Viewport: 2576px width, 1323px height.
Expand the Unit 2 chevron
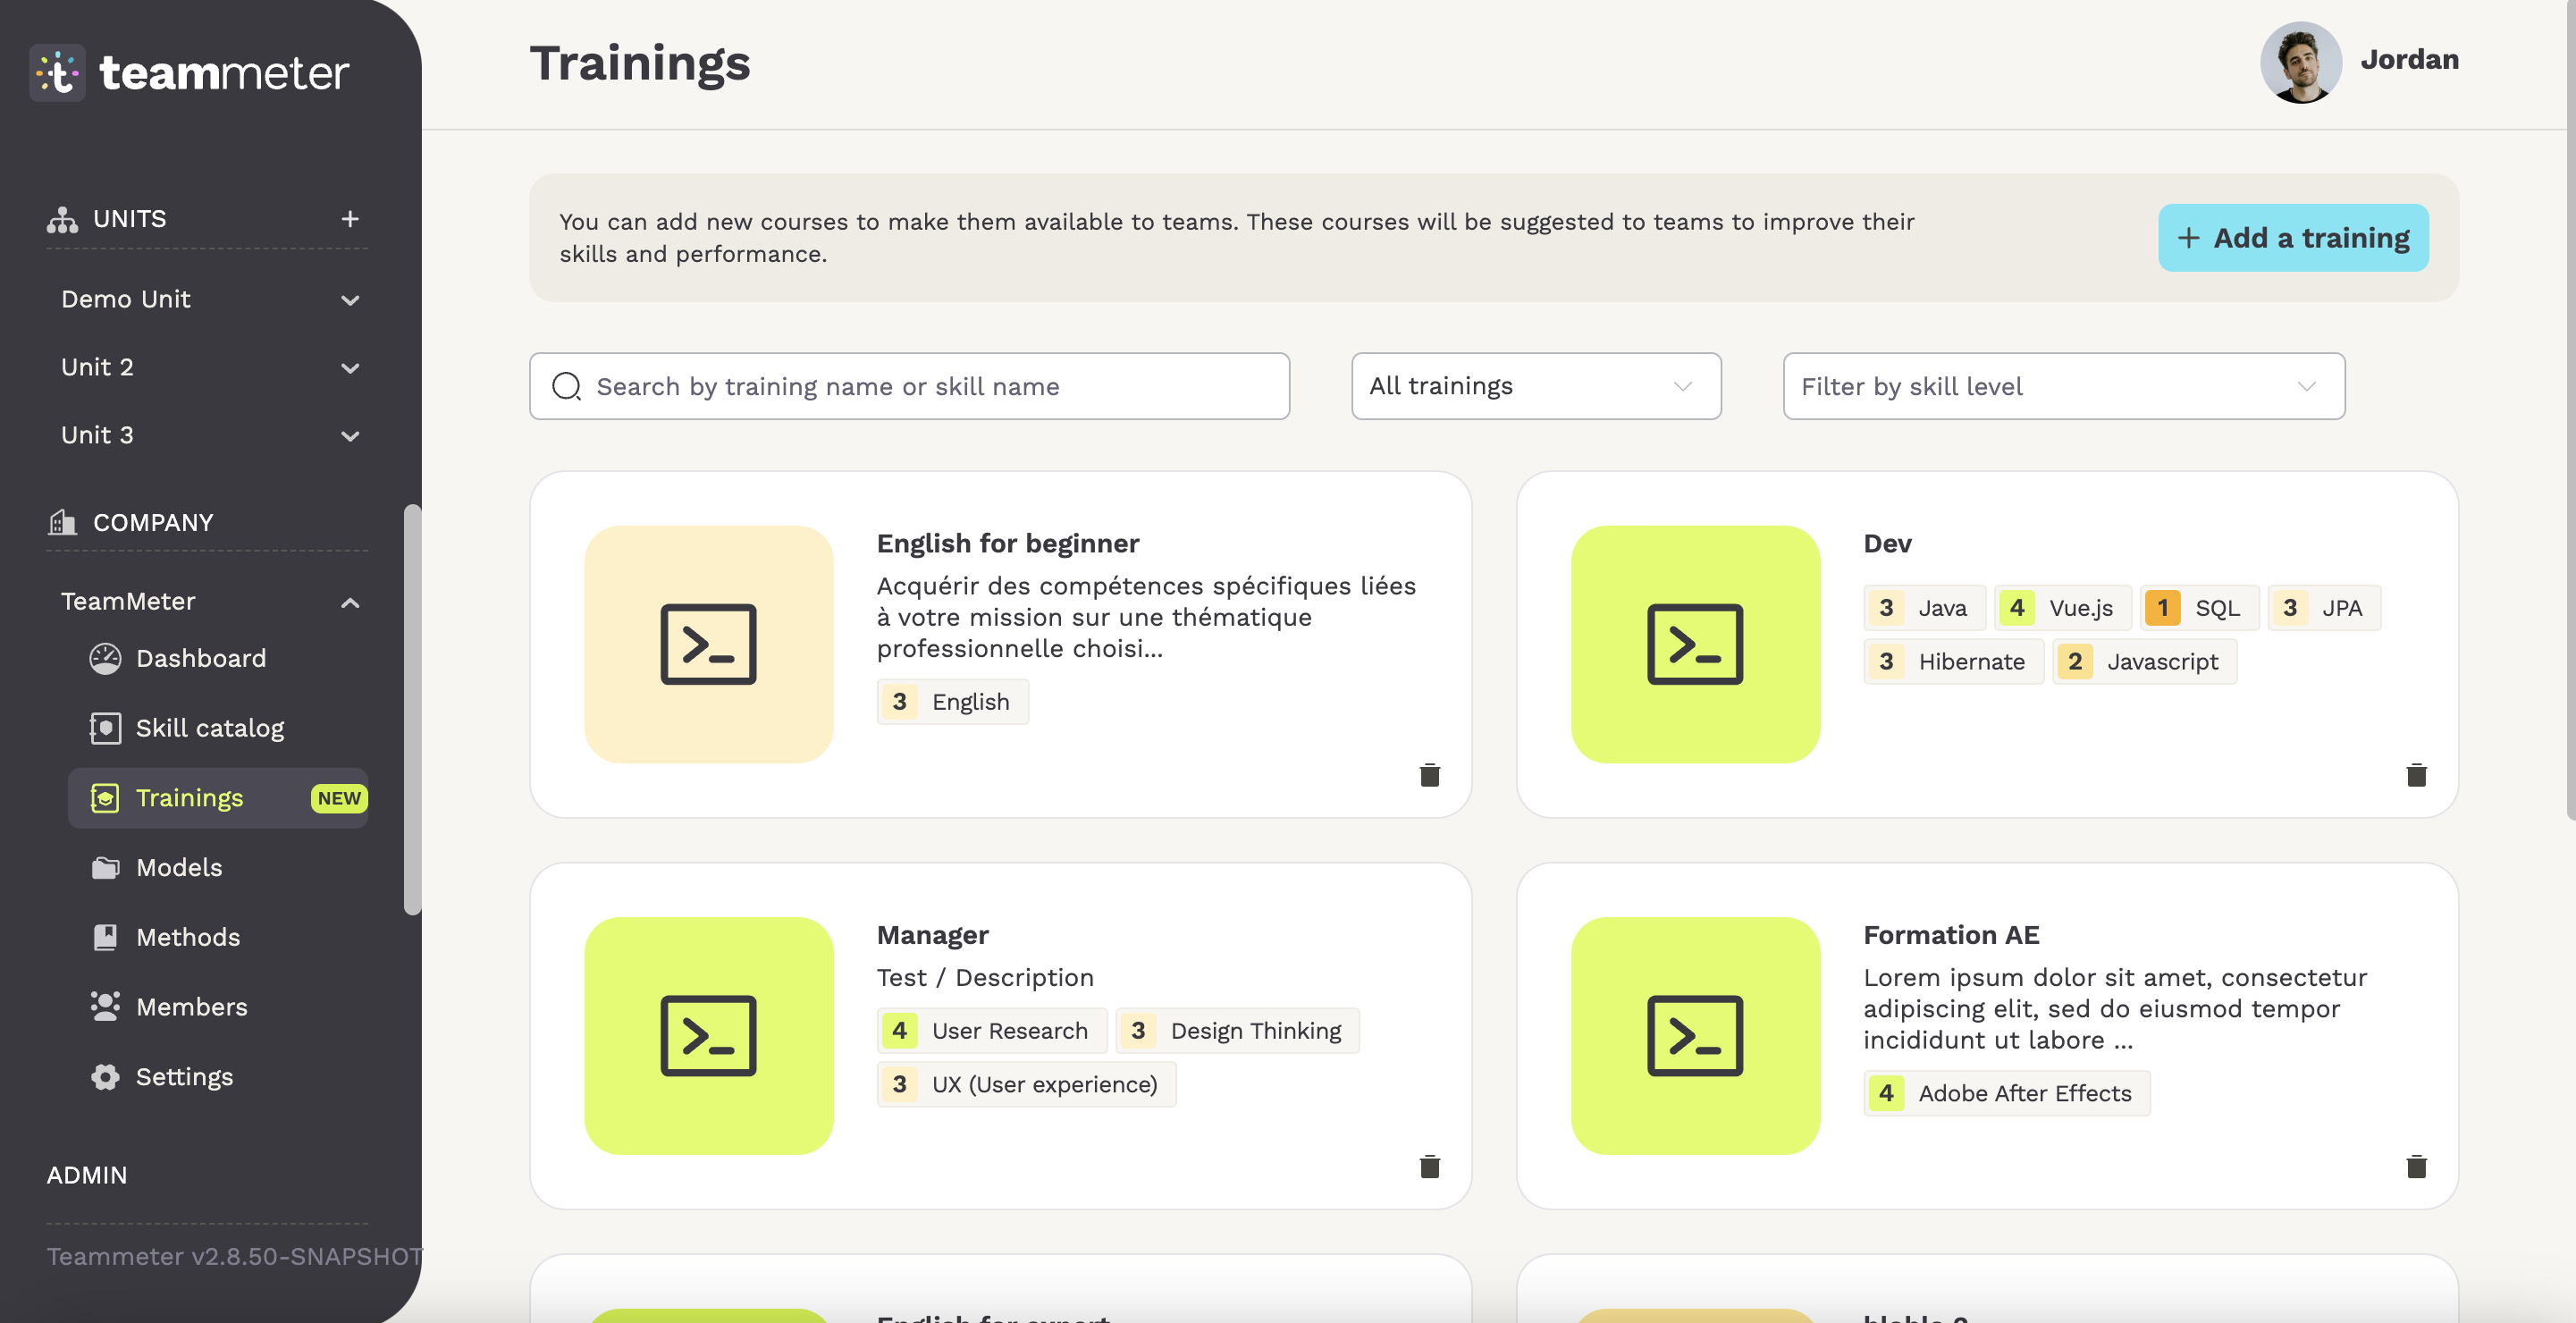click(350, 368)
